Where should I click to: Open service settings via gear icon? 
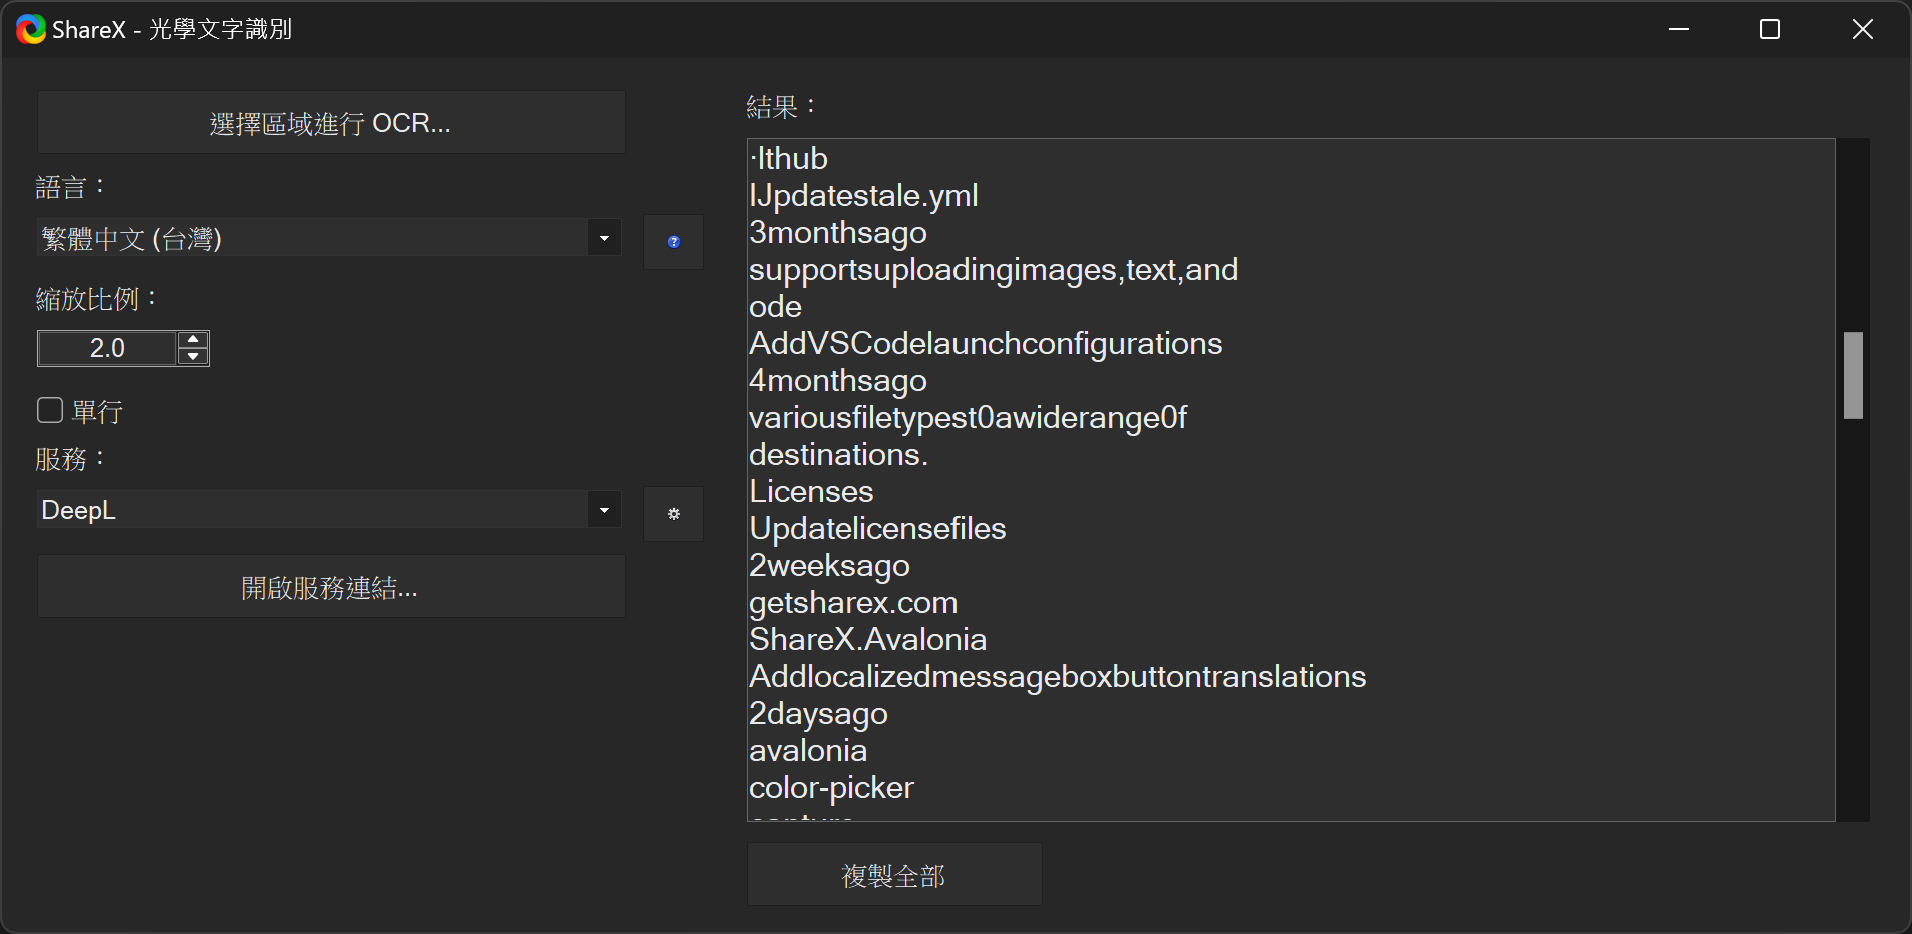pyautogui.click(x=673, y=514)
